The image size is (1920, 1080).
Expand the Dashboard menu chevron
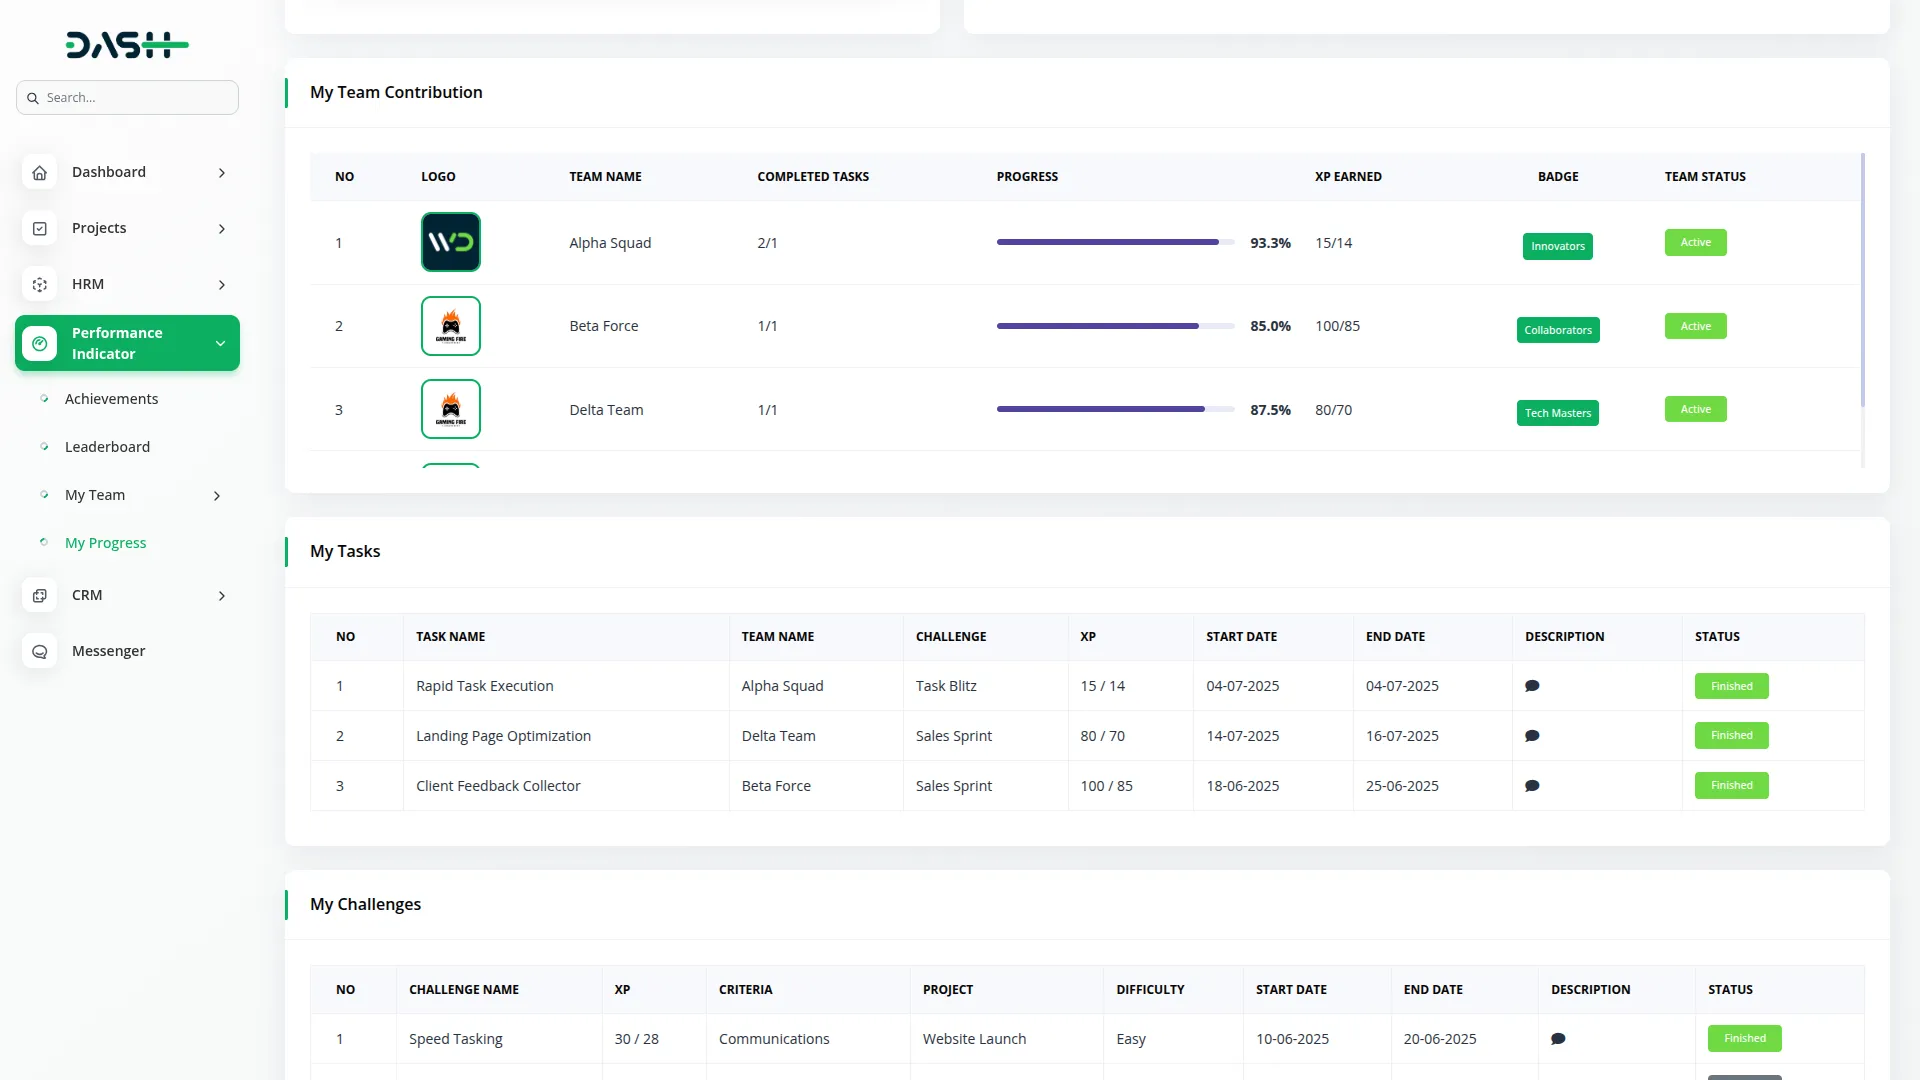[222, 173]
